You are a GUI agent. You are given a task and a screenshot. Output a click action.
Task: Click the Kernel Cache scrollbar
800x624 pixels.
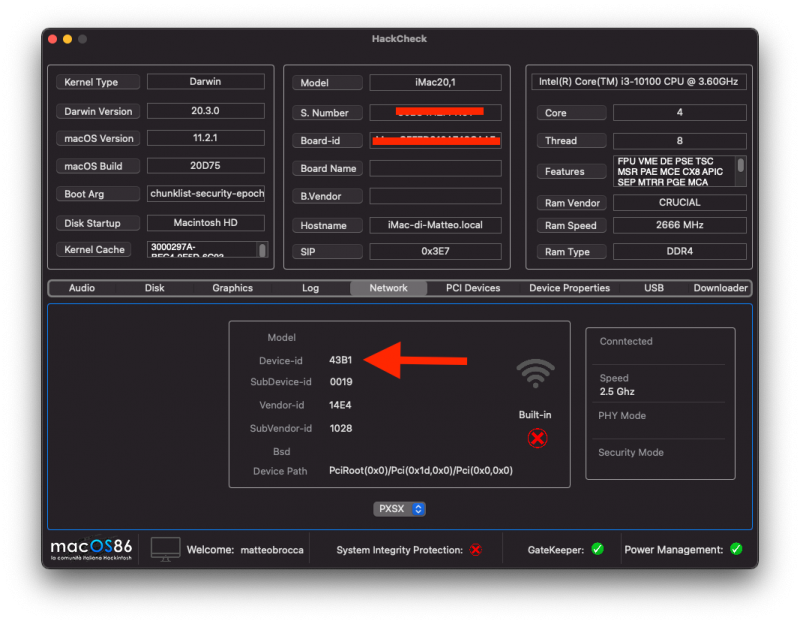tap(262, 249)
